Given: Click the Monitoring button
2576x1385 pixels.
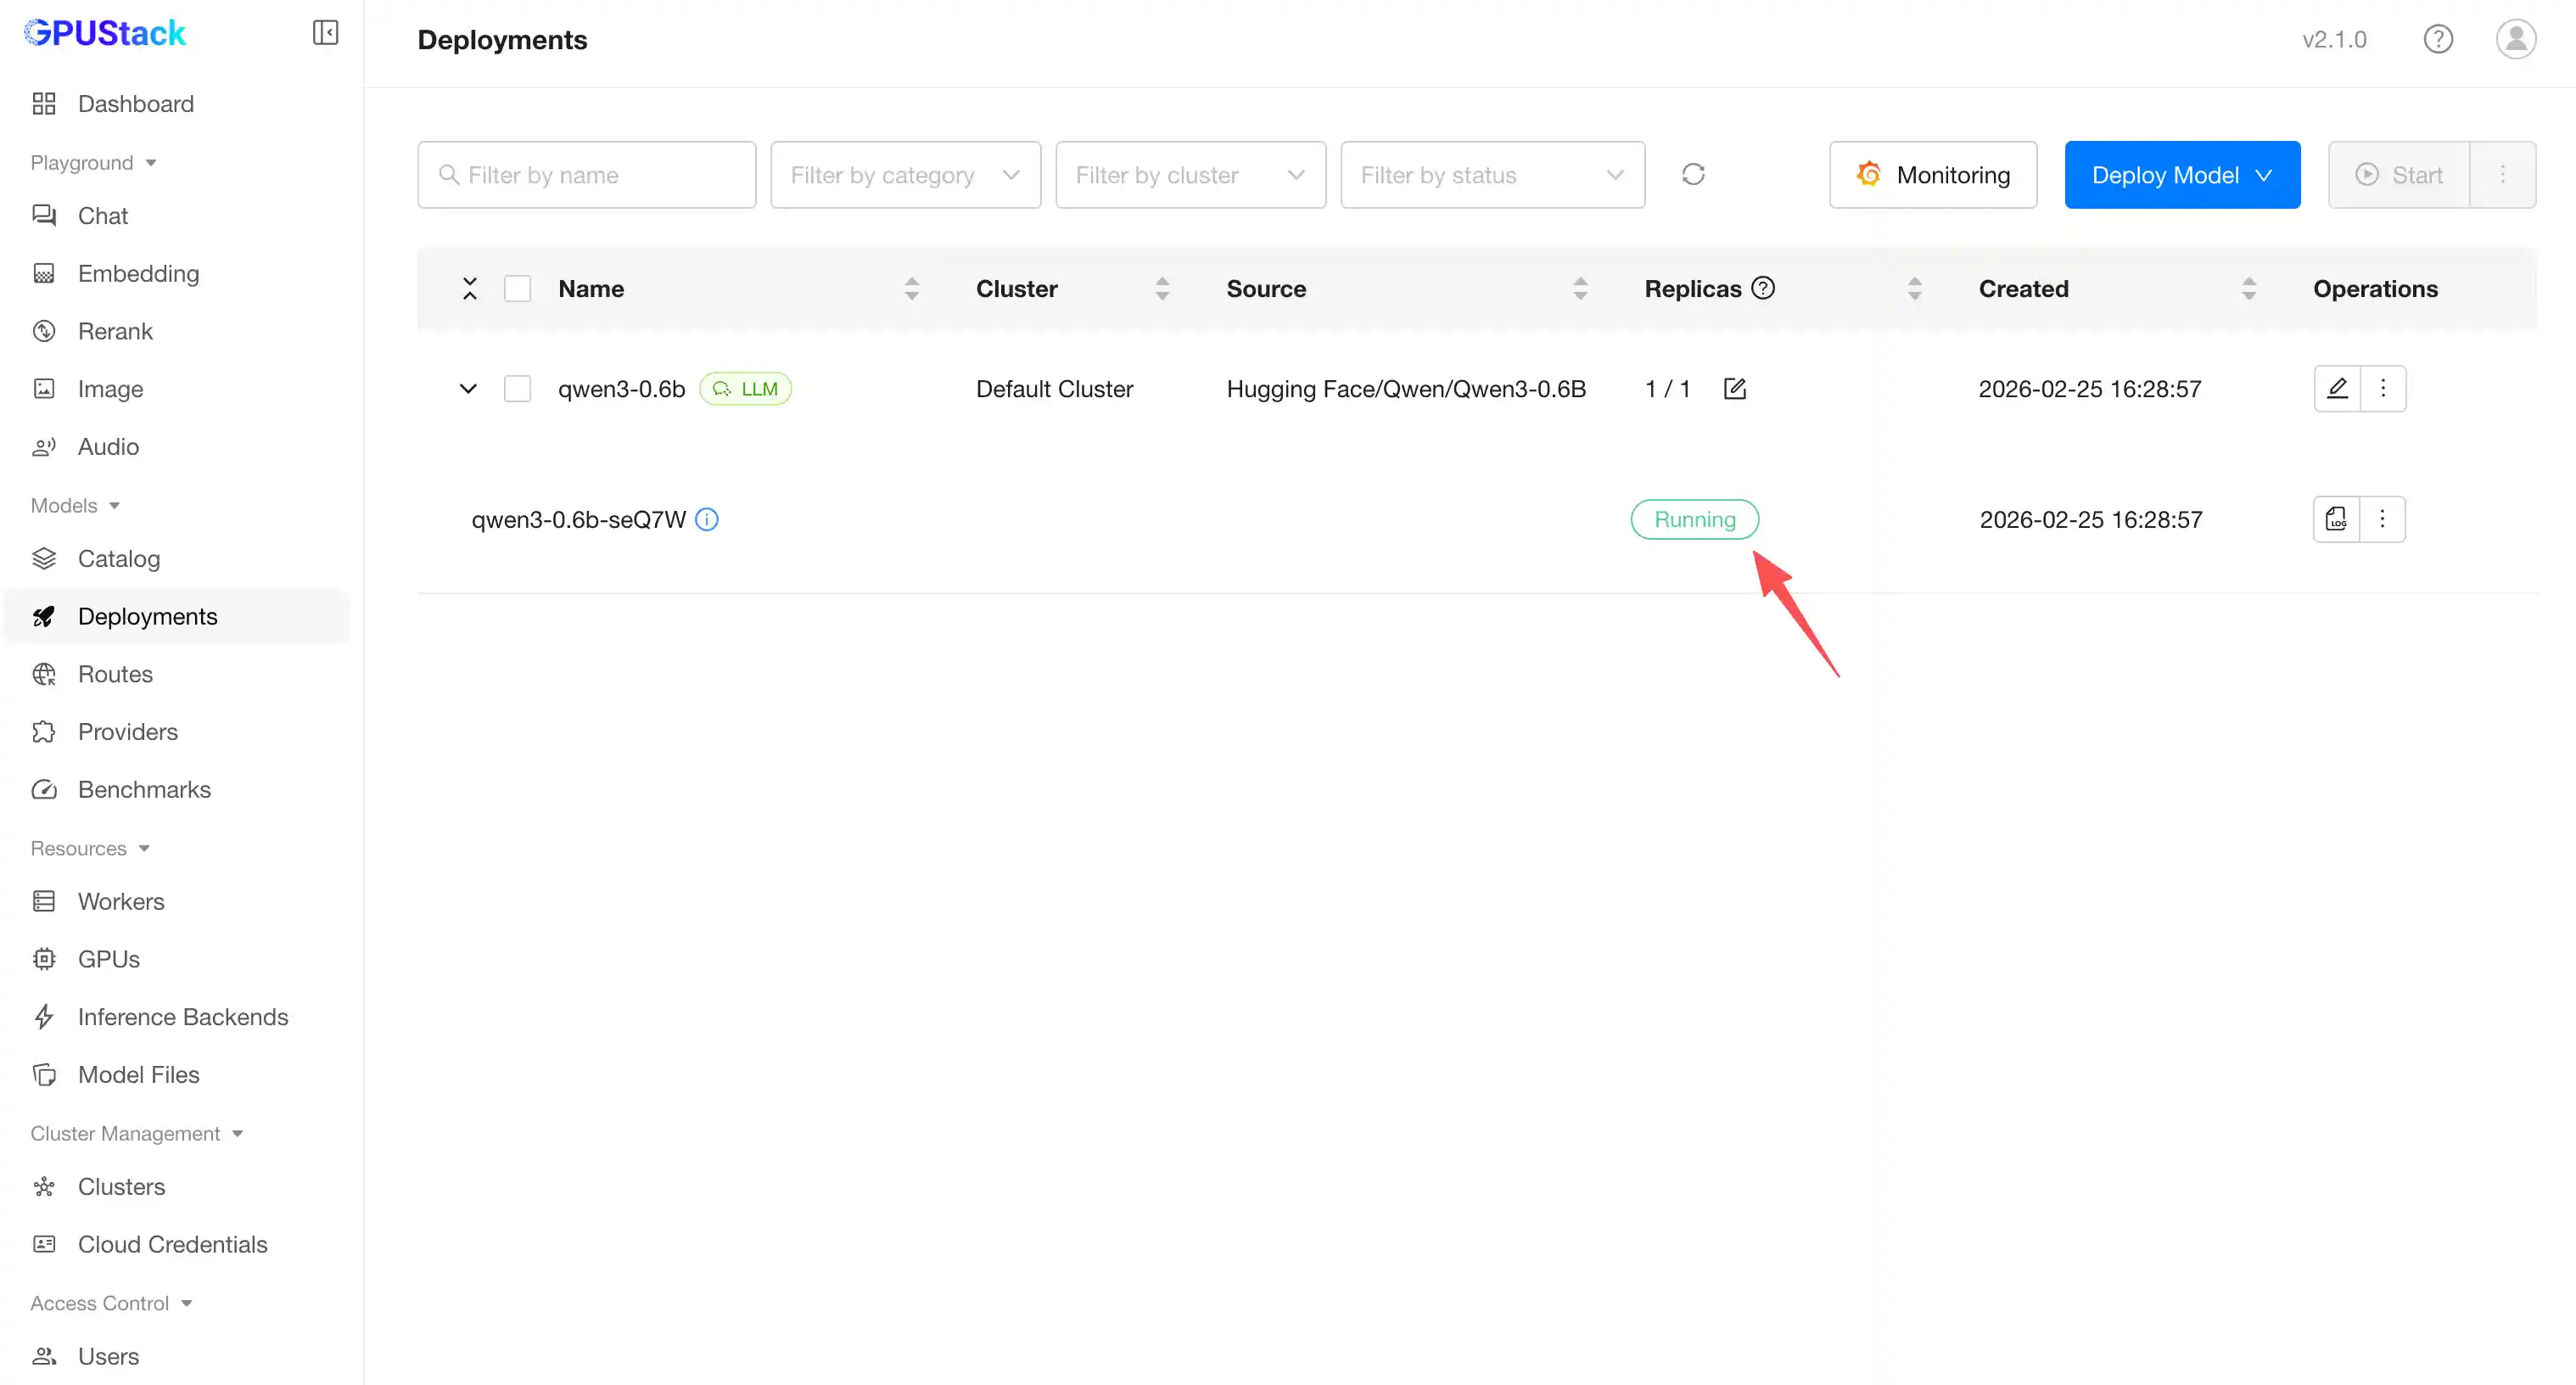Looking at the screenshot, I should click(x=1932, y=175).
